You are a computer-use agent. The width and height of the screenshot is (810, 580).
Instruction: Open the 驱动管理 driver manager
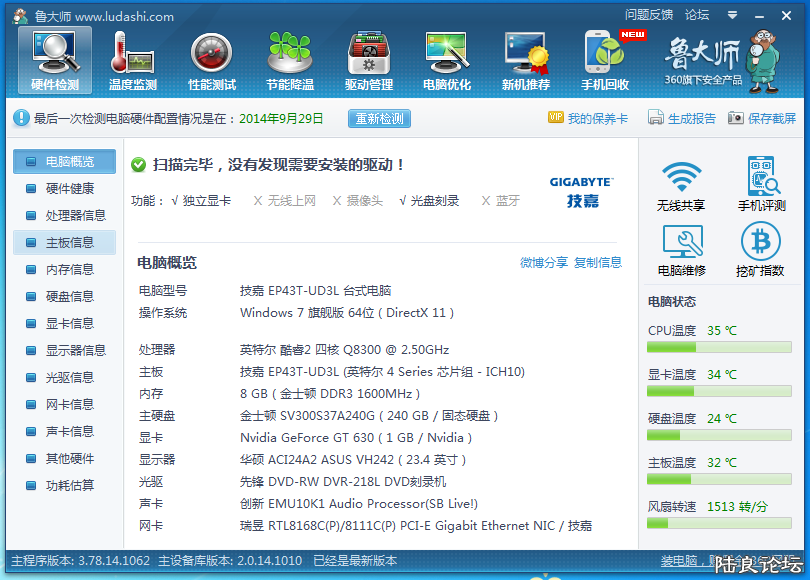point(367,58)
